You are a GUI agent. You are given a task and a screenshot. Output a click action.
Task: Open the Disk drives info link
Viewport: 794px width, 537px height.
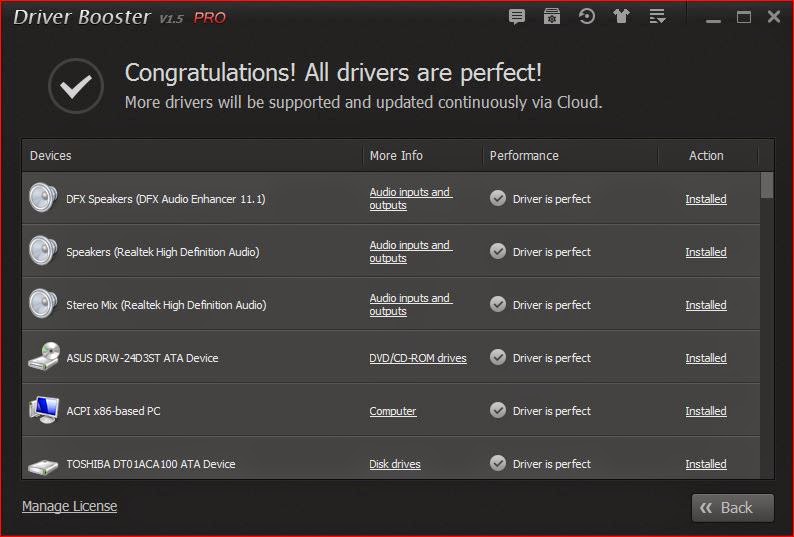point(394,464)
